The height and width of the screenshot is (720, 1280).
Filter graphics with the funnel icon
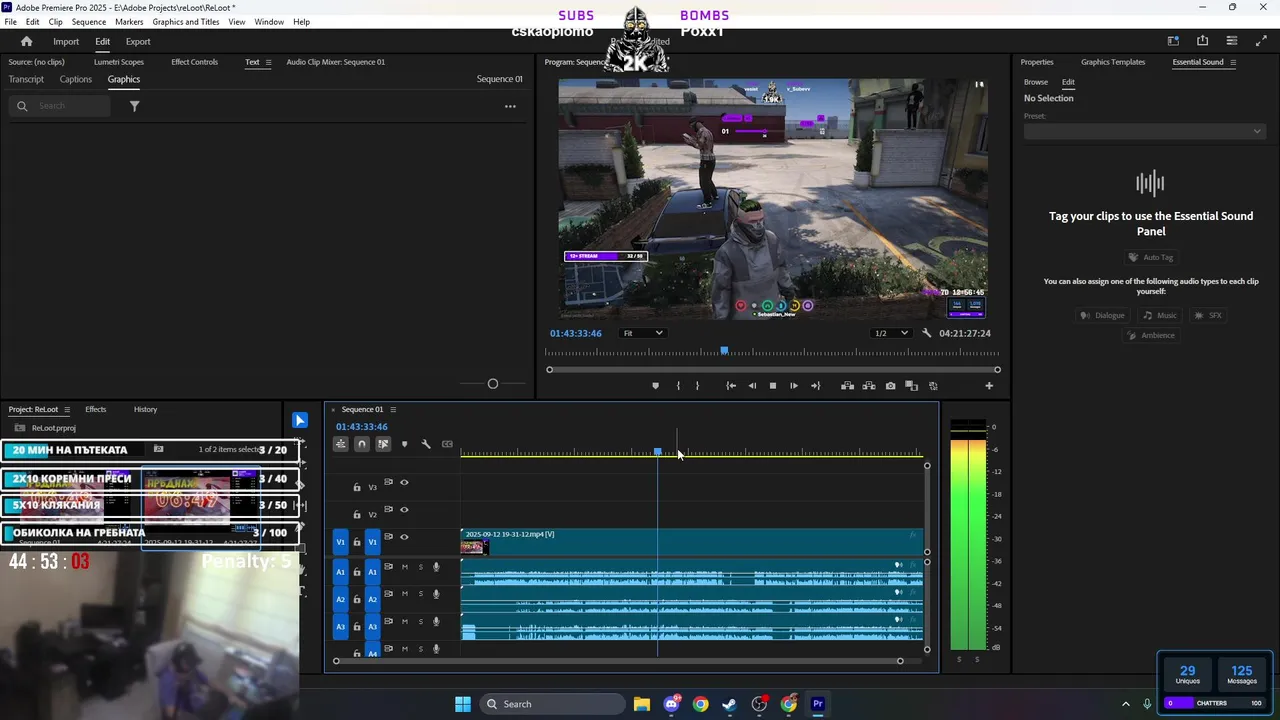pyautogui.click(x=134, y=106)
